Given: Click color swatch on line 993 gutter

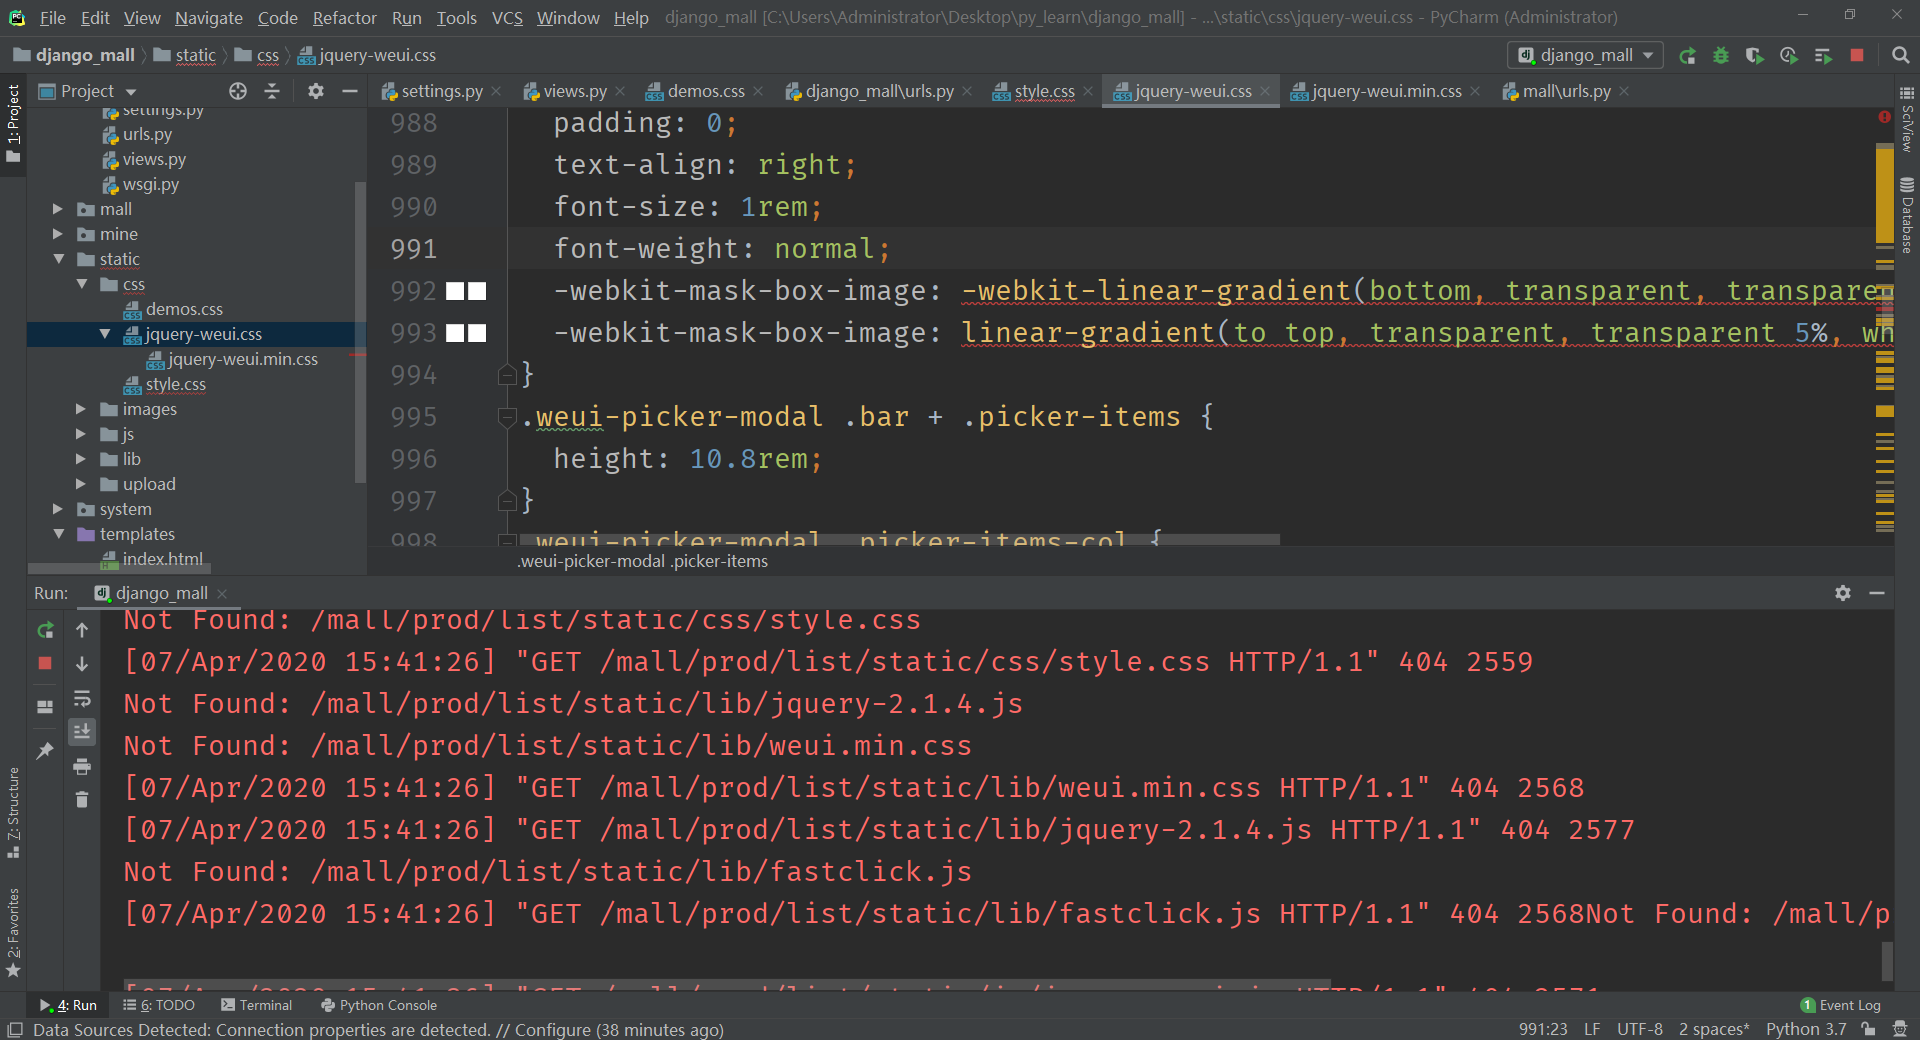Looking at the screenshot, I should coord(466,333).
